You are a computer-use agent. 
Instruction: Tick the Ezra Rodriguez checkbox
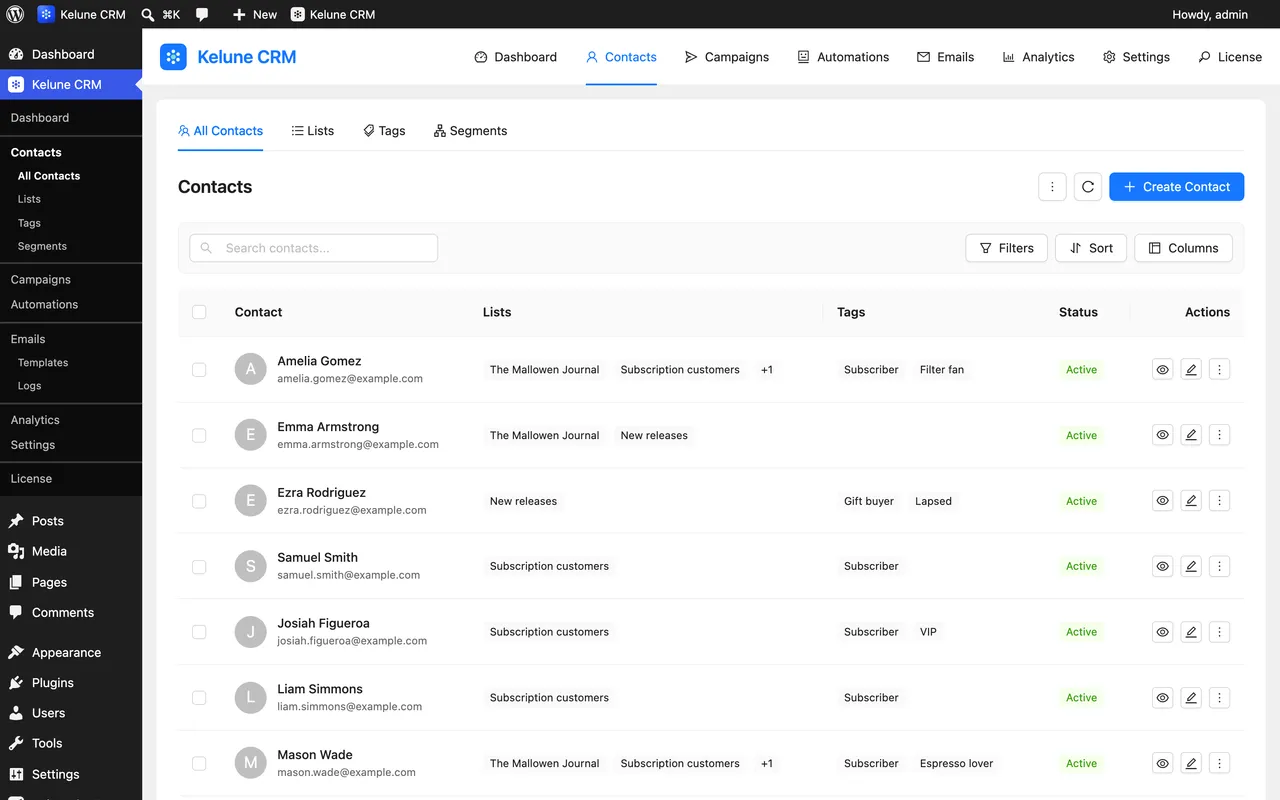coord(199,501)
